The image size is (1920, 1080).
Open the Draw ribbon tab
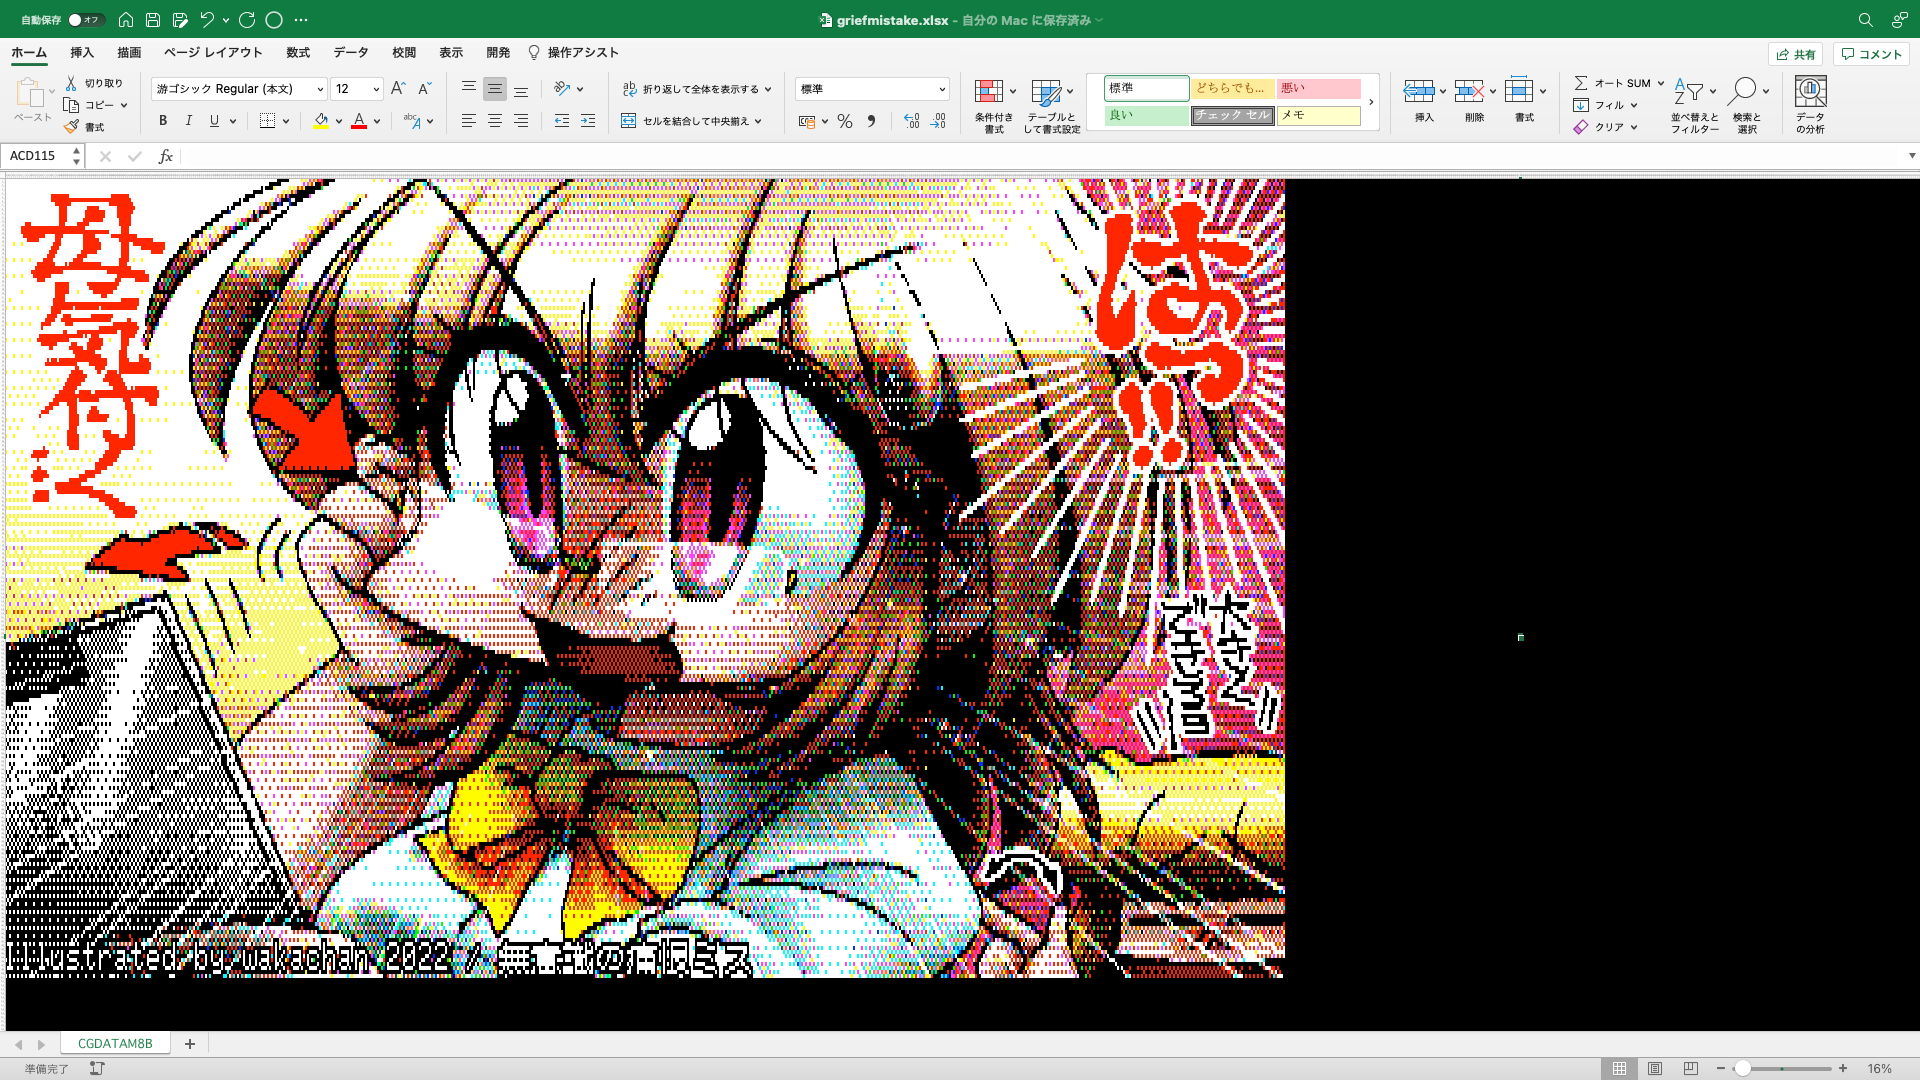pos(129,53)
